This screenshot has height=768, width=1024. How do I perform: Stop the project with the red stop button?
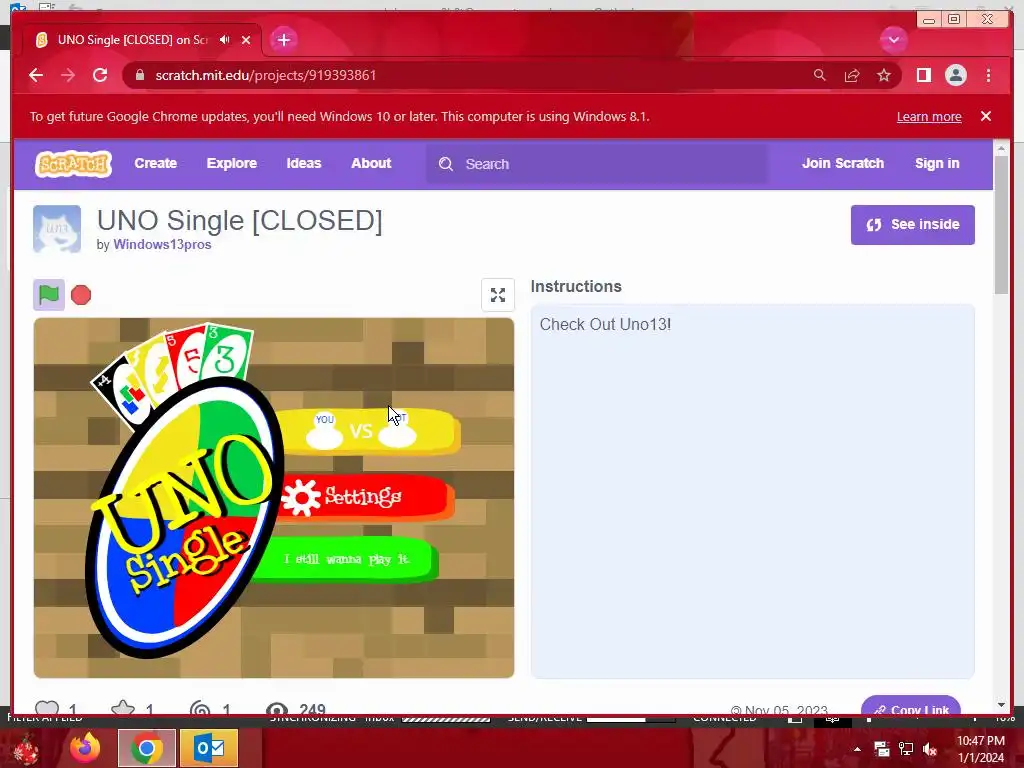tap(81, 295)
